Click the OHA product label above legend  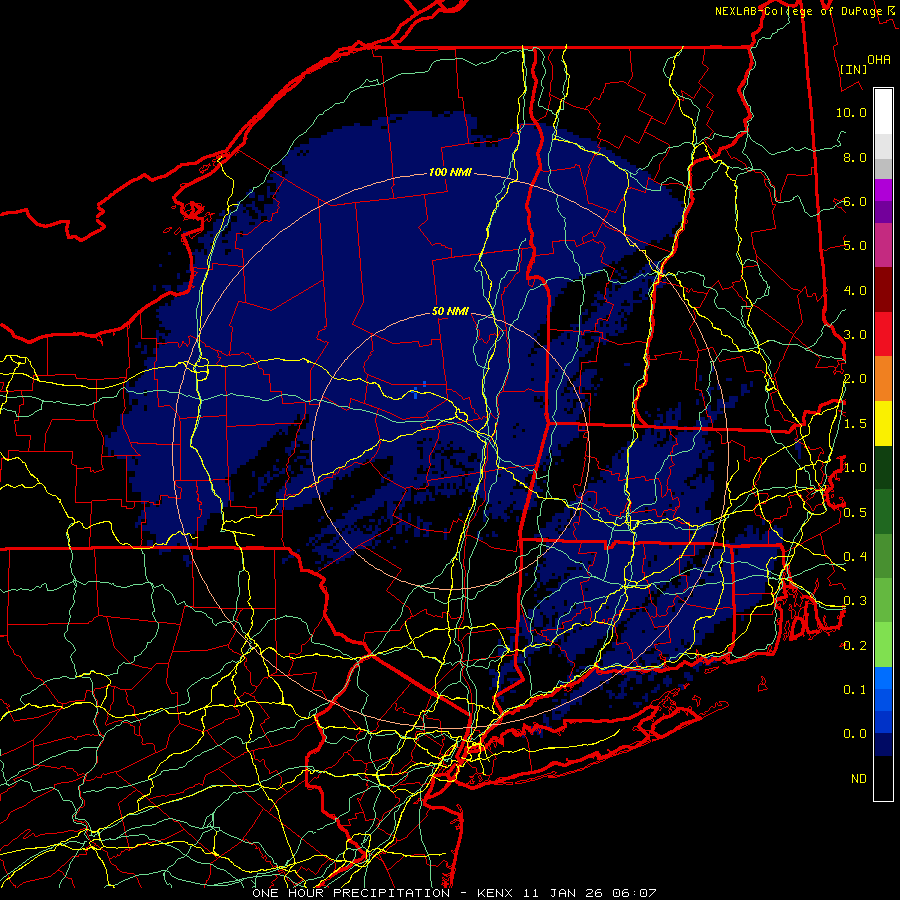tap(879, 59)
